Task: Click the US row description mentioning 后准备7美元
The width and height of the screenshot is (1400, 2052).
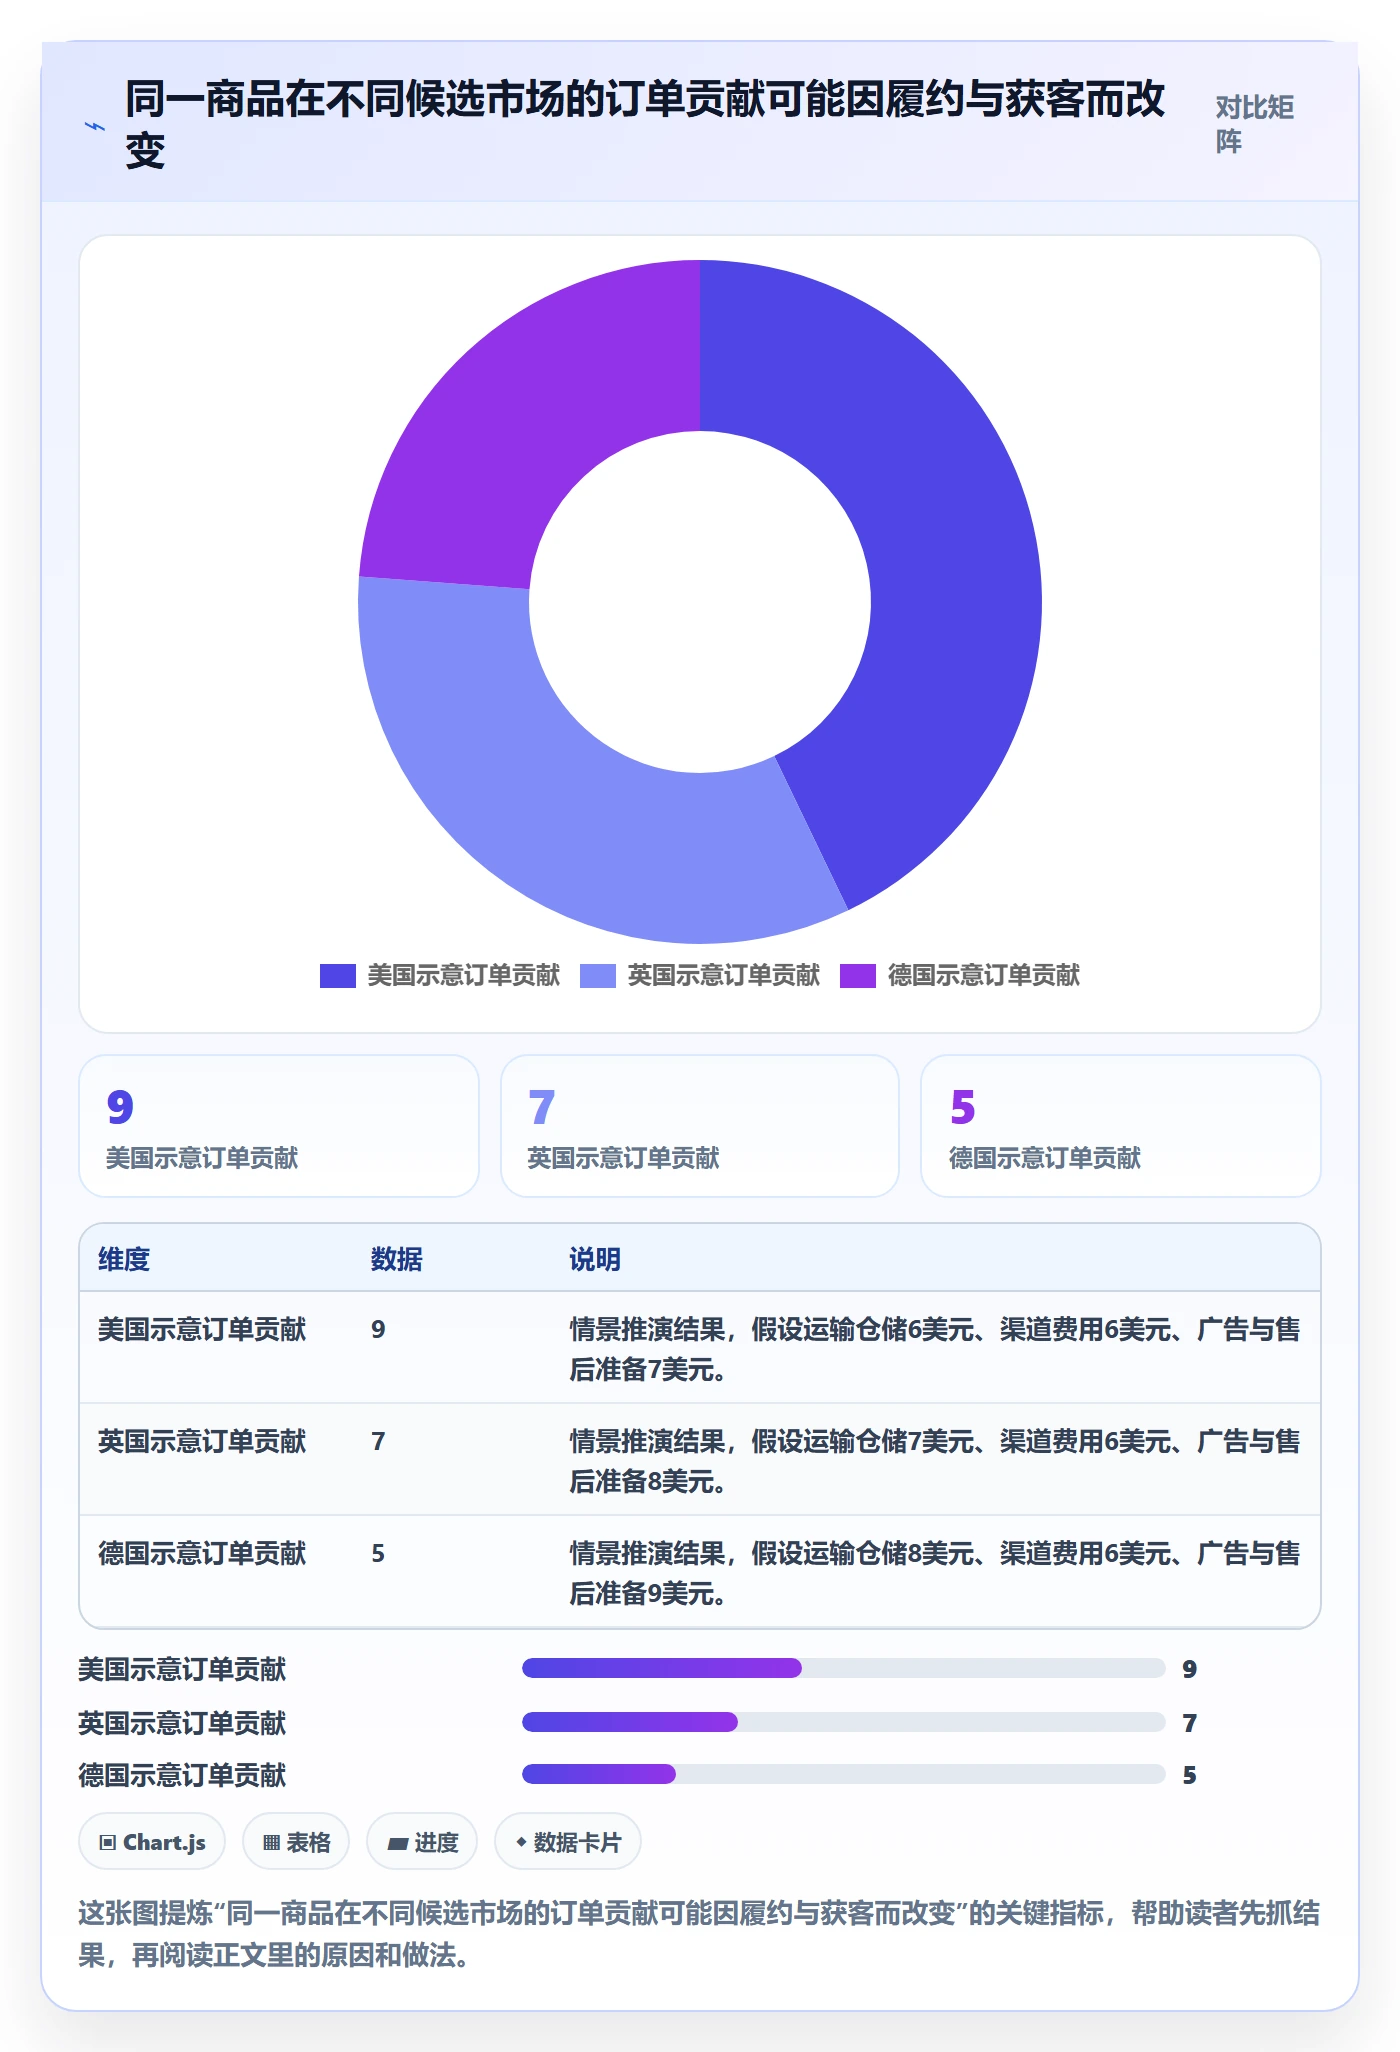Action: [935, 1349]
